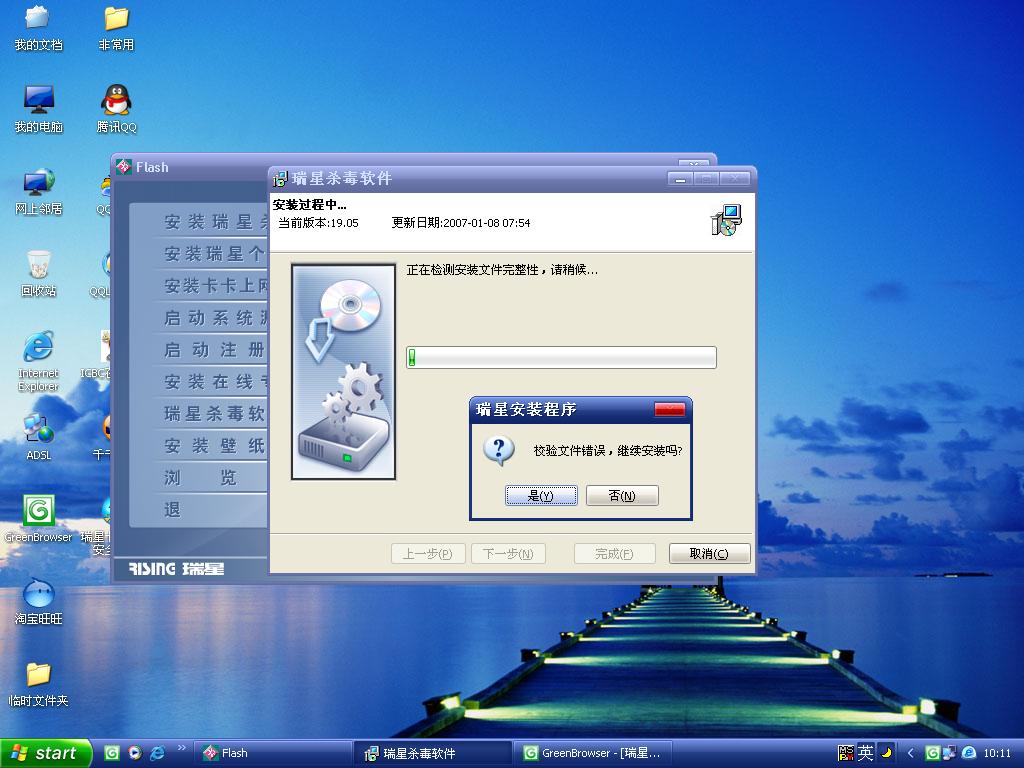
Task: Click GreenBrowser tray icon
Action: click(x=933, y=753)
